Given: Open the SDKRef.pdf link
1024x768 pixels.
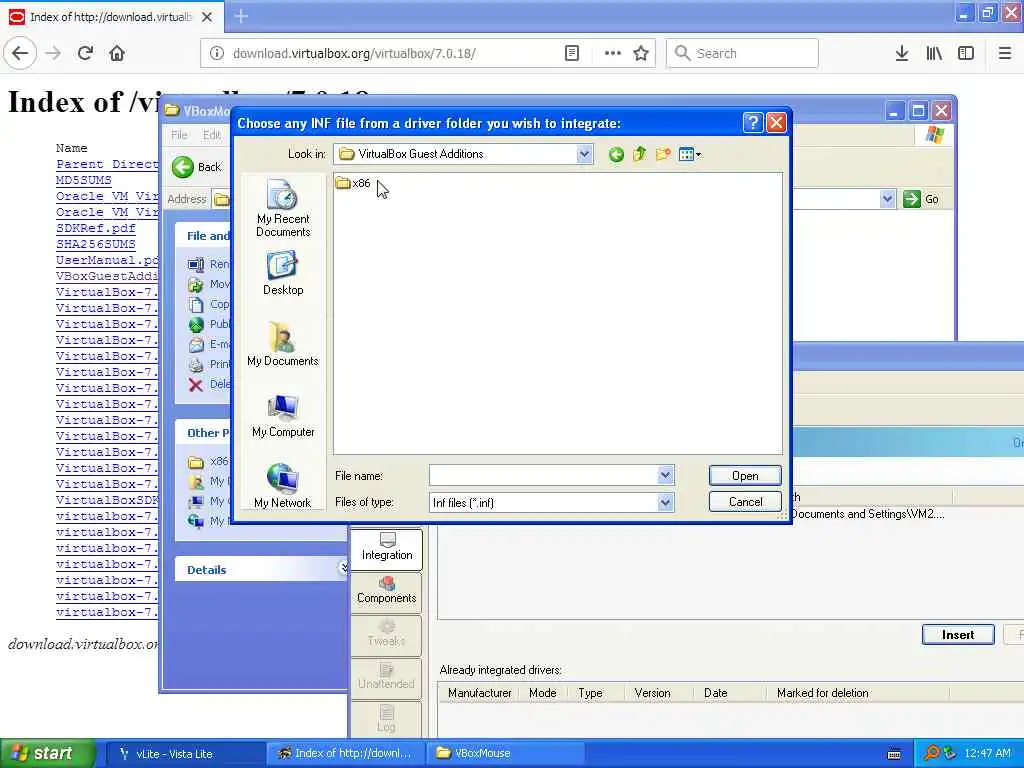Looking at the screenshot, I should point(95,228).
